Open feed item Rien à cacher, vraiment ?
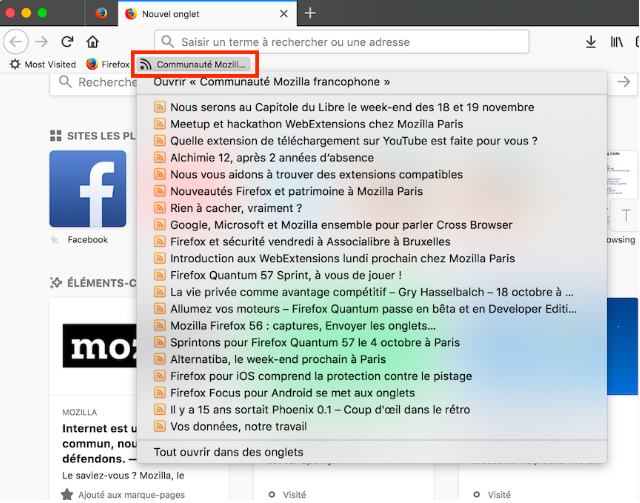 [236, 208]
